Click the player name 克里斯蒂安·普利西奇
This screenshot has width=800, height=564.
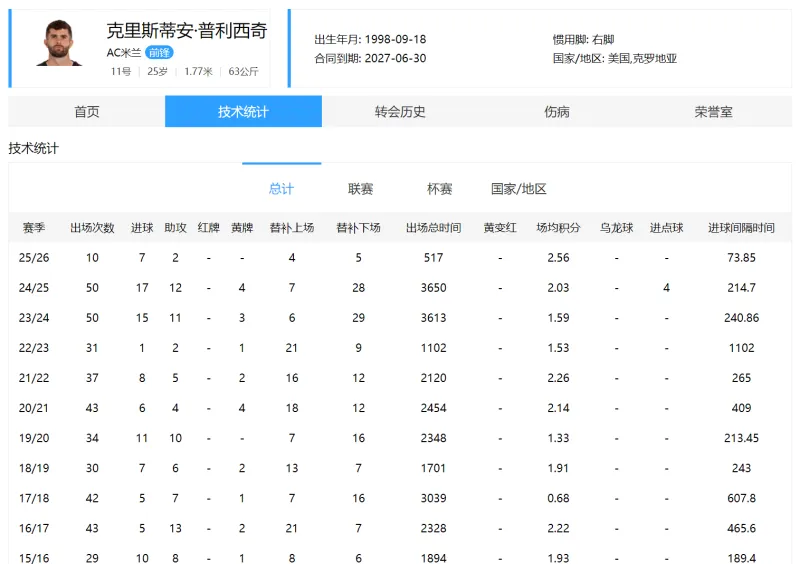coord(186,30)
